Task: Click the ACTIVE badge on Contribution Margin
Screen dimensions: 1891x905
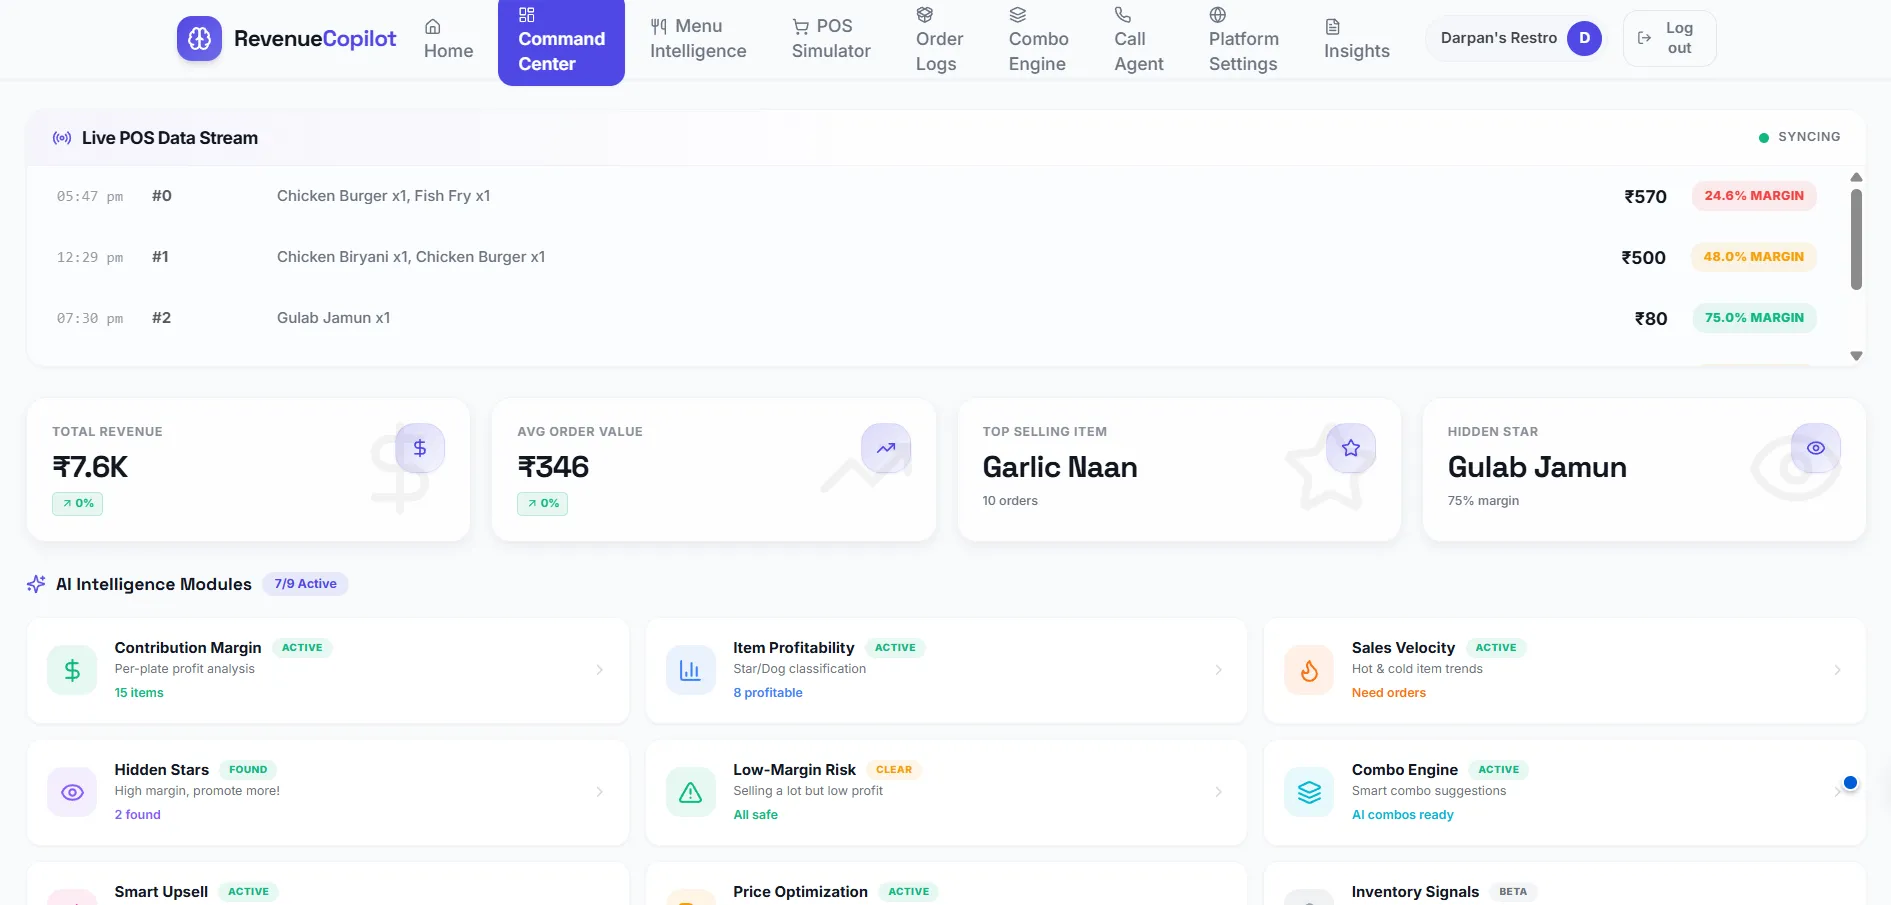Action: 302,648
